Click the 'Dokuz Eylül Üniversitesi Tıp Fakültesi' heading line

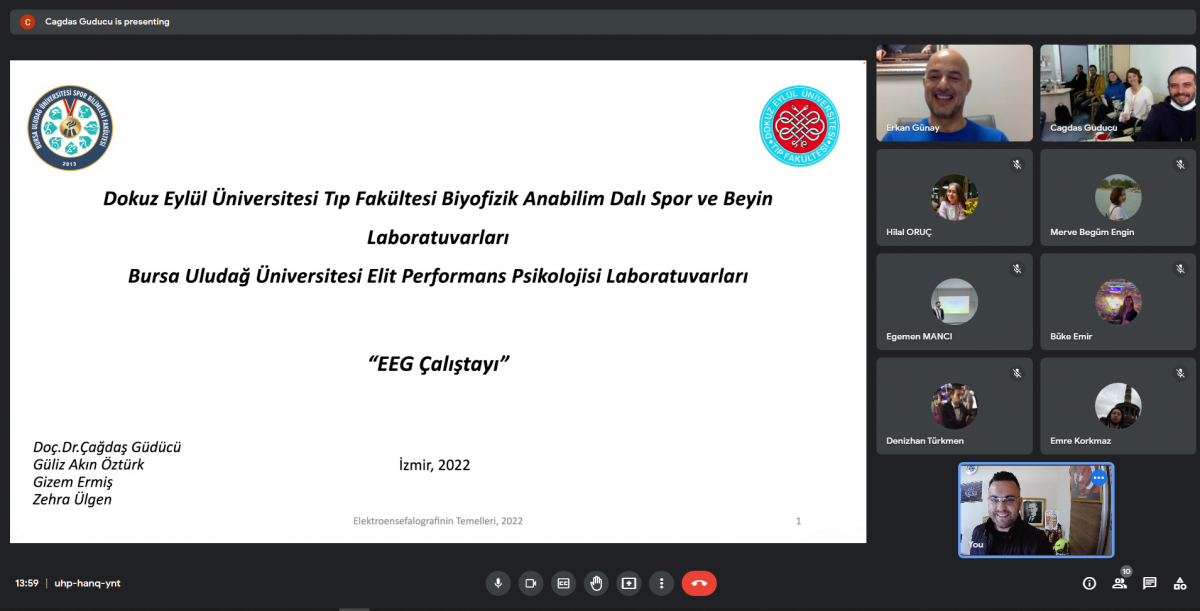pos(438,199)
